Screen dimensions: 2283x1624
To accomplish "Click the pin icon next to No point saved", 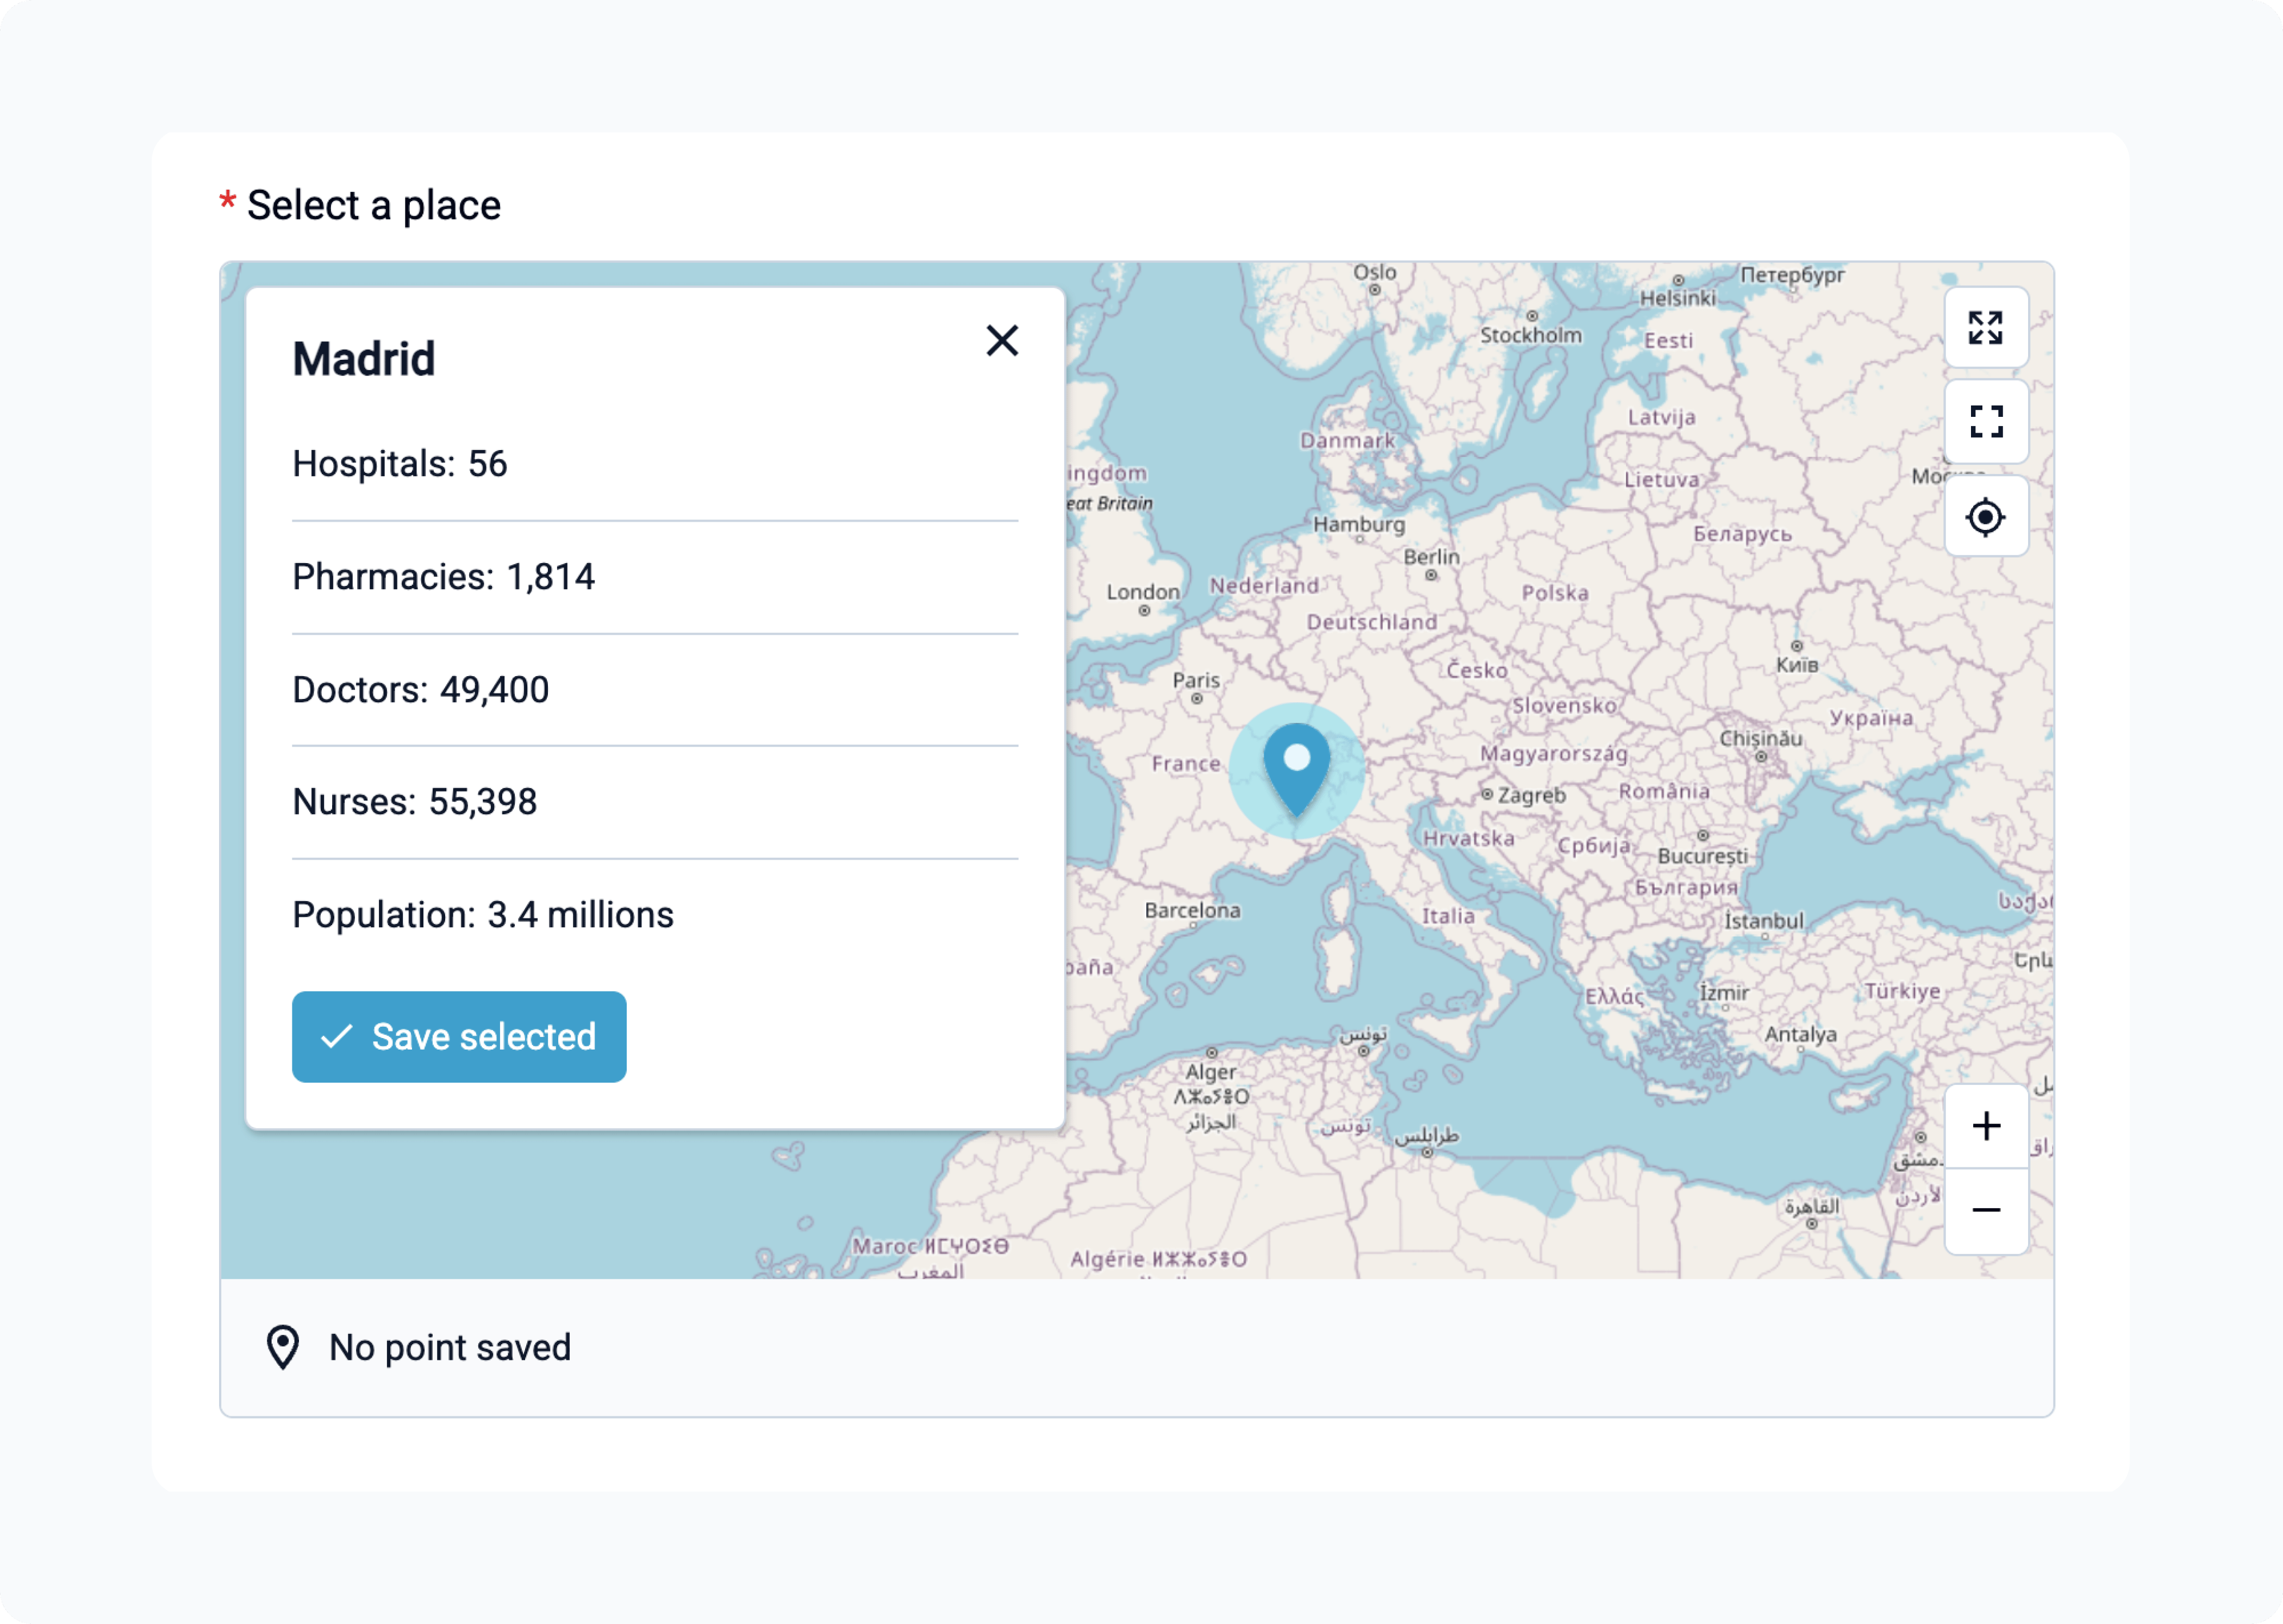I will point(284,1347).
